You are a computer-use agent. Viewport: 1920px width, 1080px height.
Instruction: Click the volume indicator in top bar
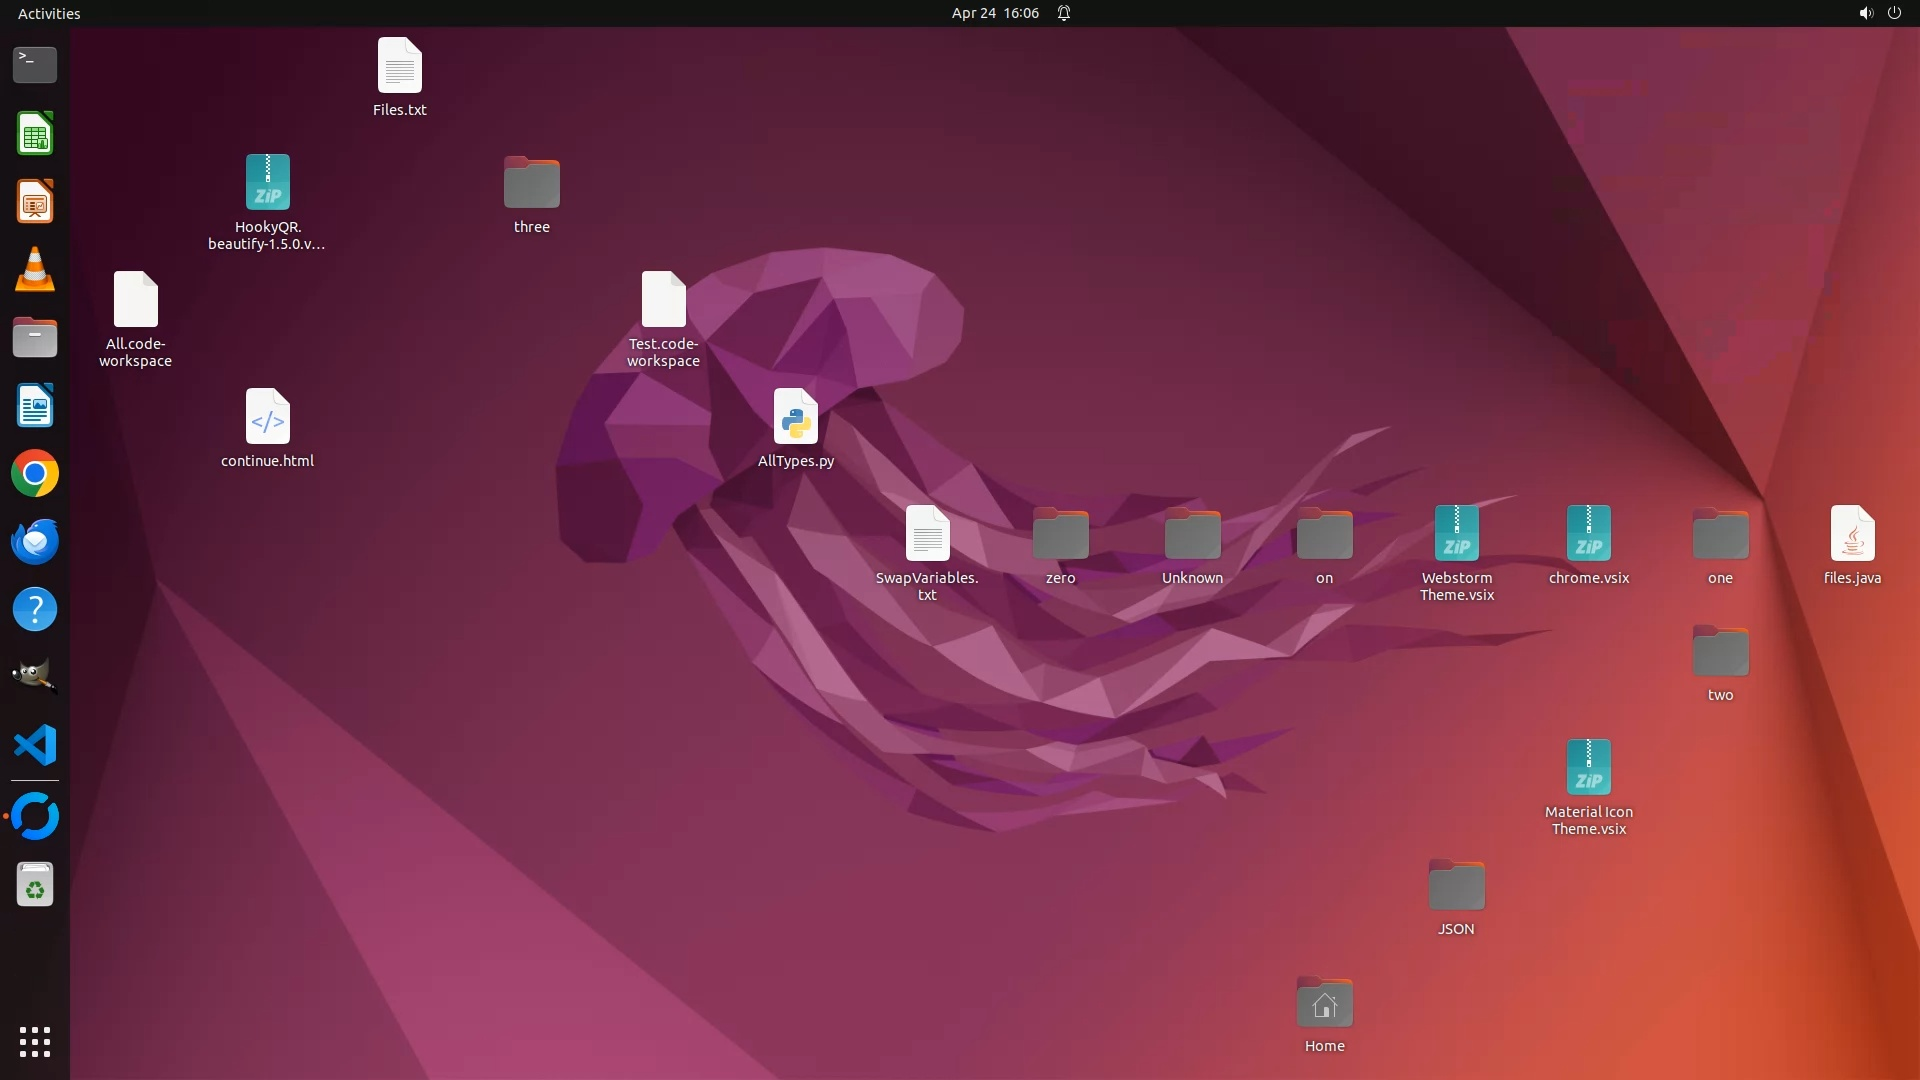(1865, 13)
